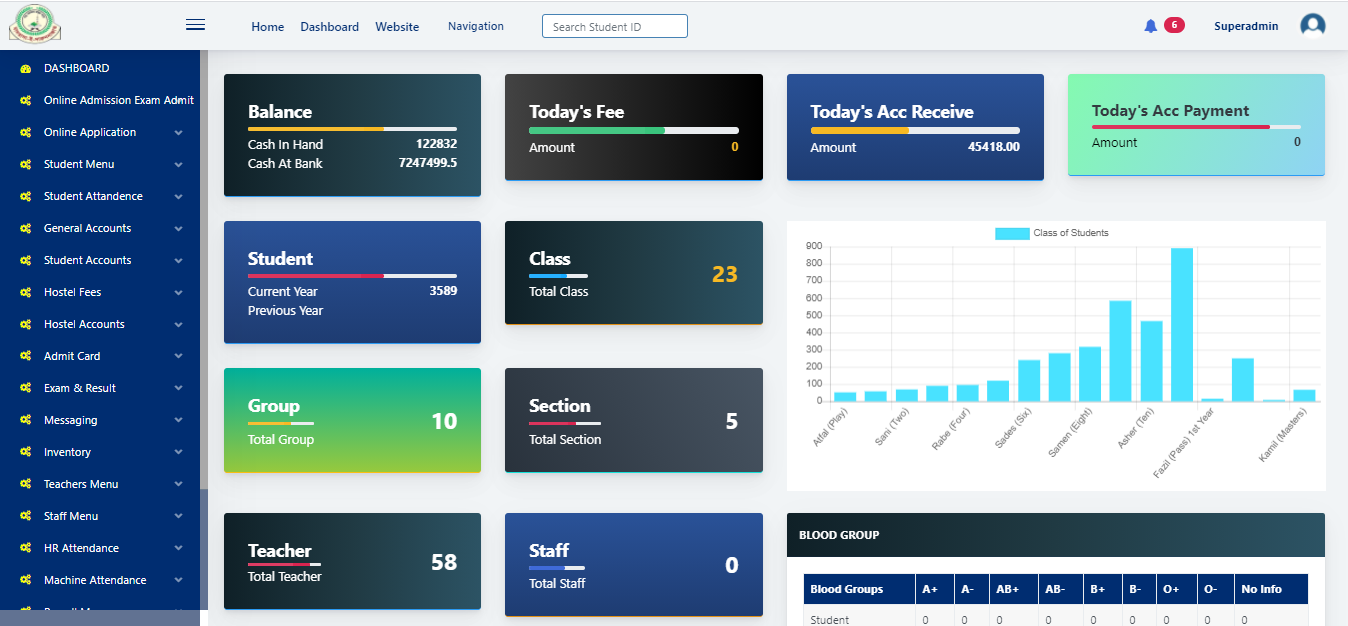This screenshot has width=1348, height=626.
Task: Click the school logo emblem
Action: tap(35, 24)
